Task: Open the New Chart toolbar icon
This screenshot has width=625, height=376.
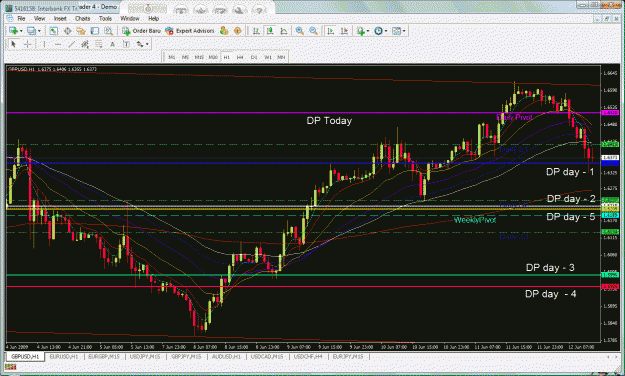Action: click(x=13, y=31)
